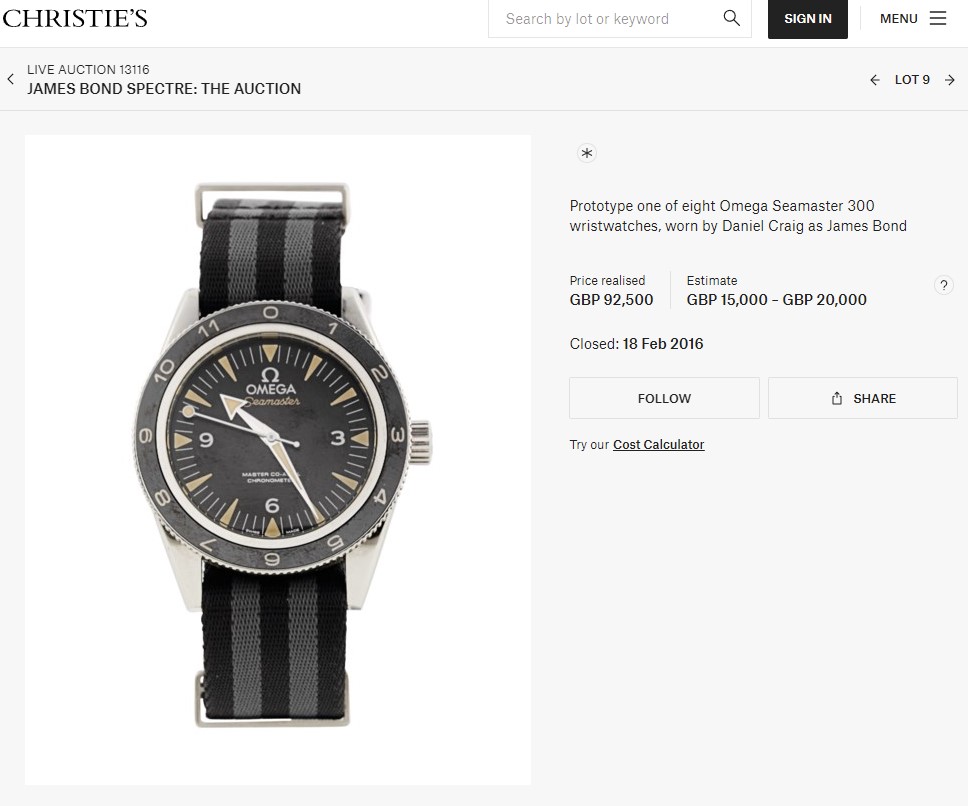The image size is (968, 806).
Task: Open the Cost Calculator link
Action: click(658, 445)
